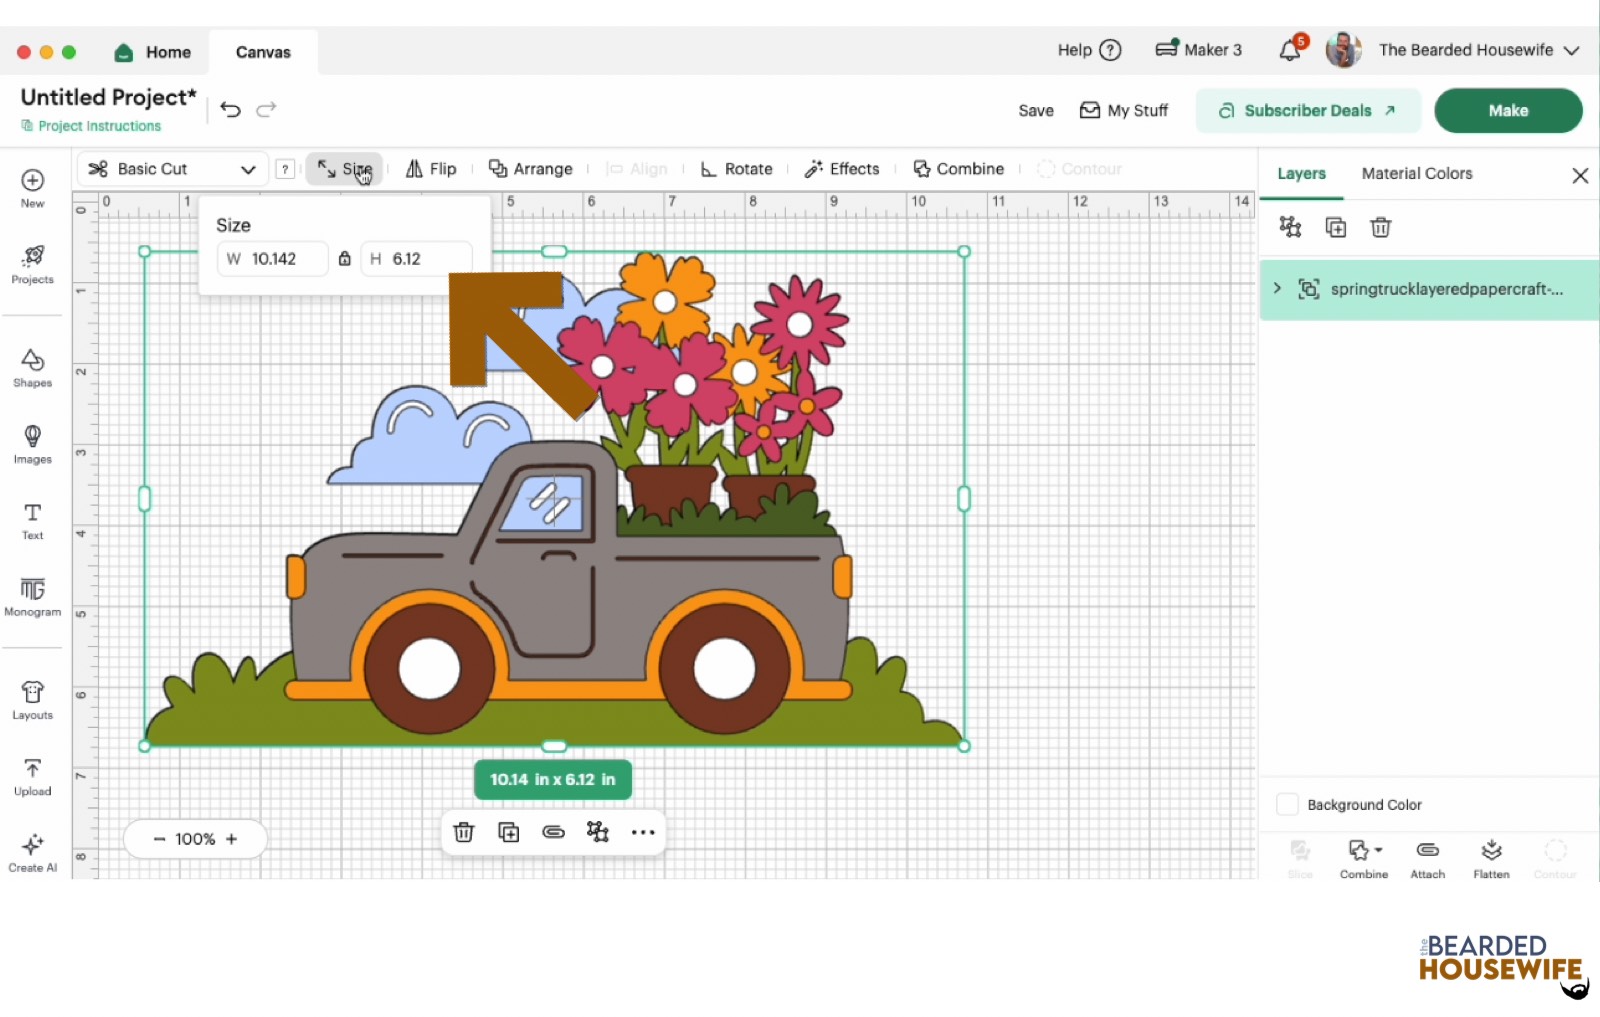
Task: Click the undo arrow
Action: click(x=230, y=110)
